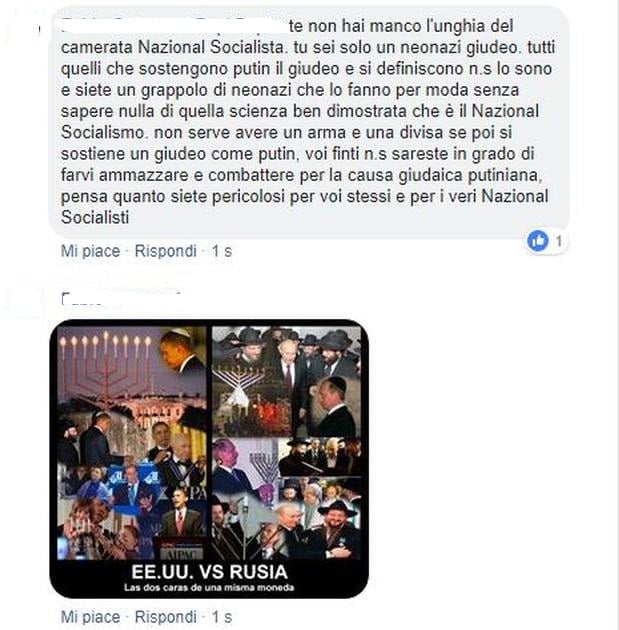Like the long text comment via Mi piace
This screenshot has height=630, width=619.
90,251
